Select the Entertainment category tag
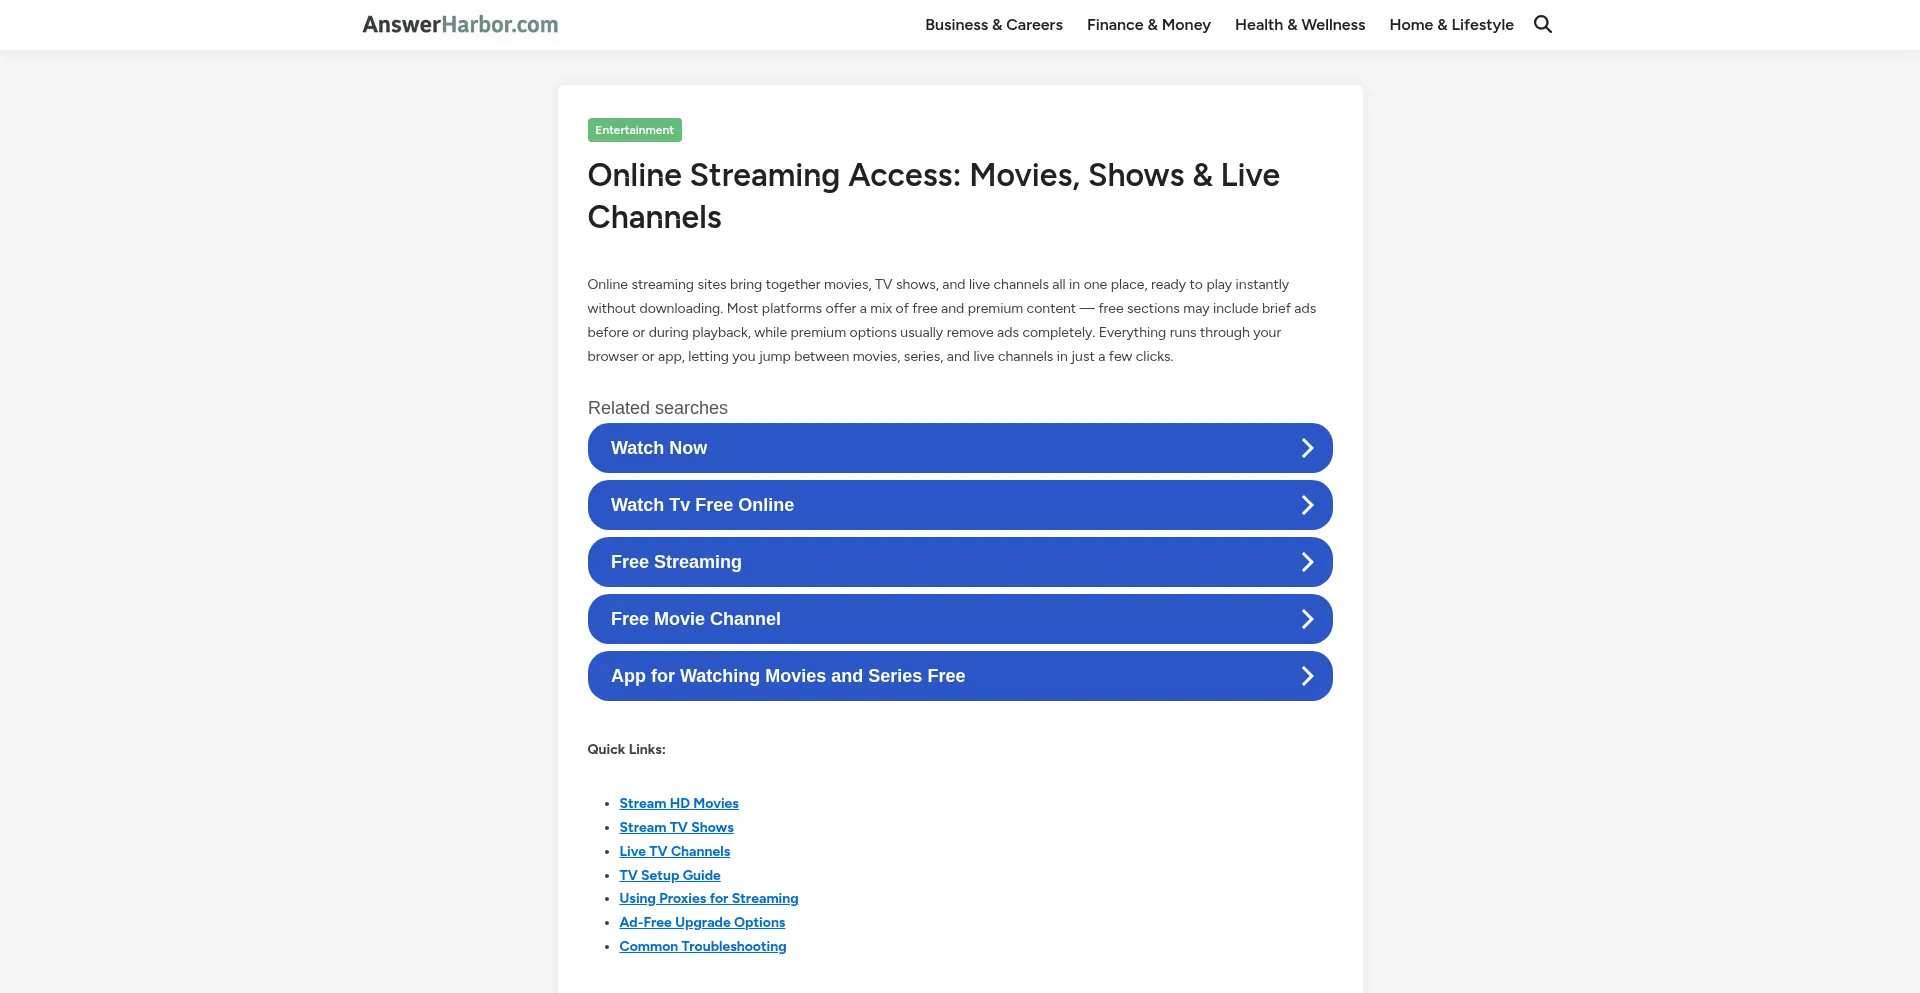This screenshot has width=1920, height=993. pyautogui.click(x=634, y=129)
